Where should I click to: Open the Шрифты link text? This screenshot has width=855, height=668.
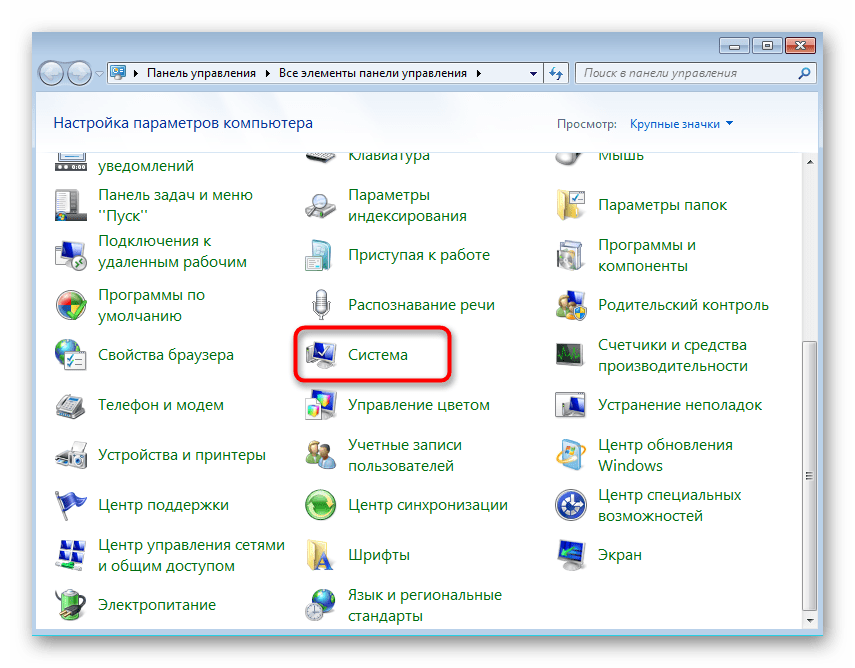(379, 555)
